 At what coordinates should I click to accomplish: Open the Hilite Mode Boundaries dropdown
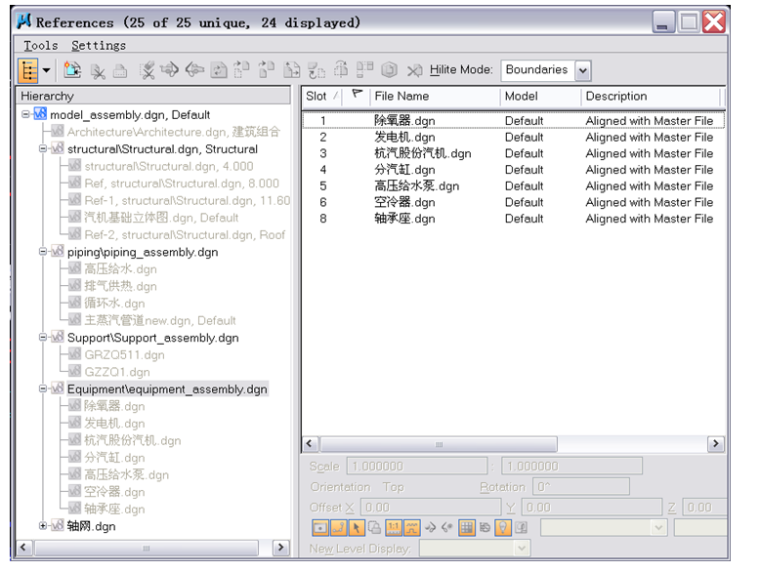click(x=583, y=71)
